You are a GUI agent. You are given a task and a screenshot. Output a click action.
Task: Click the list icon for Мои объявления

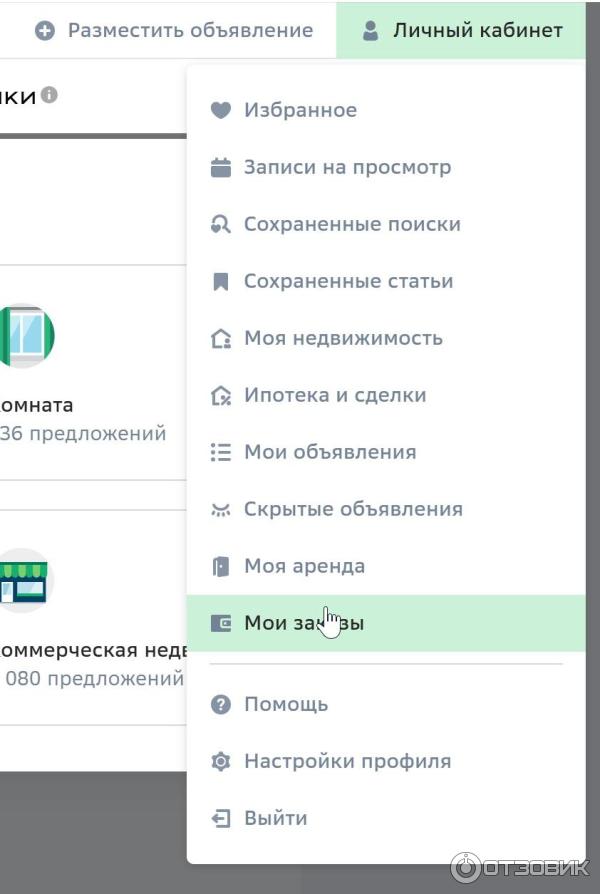click(221, 452)
